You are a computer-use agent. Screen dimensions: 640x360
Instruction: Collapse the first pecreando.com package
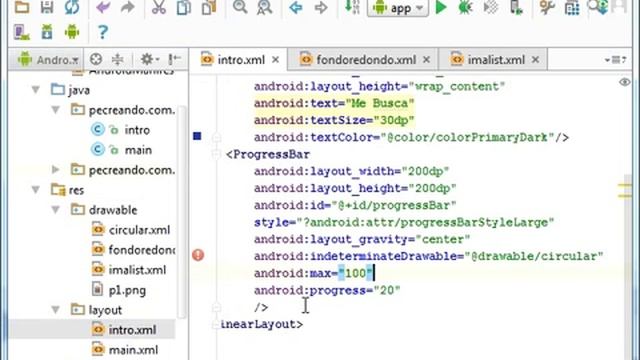pyautogui.click(x=56, y=110)
